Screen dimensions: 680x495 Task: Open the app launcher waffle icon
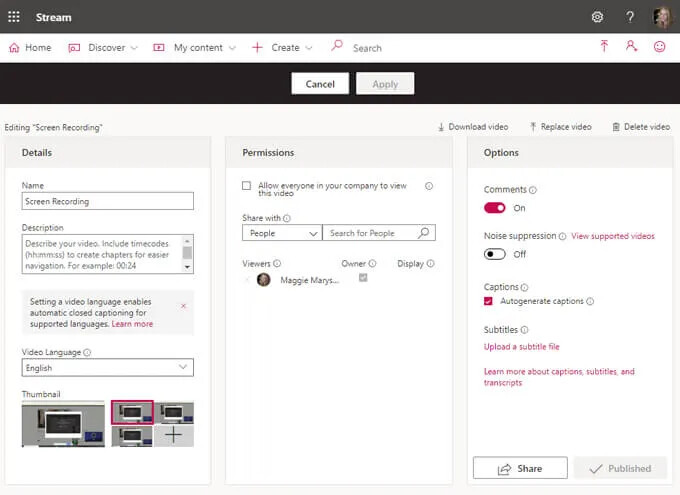tap(14, 17)
